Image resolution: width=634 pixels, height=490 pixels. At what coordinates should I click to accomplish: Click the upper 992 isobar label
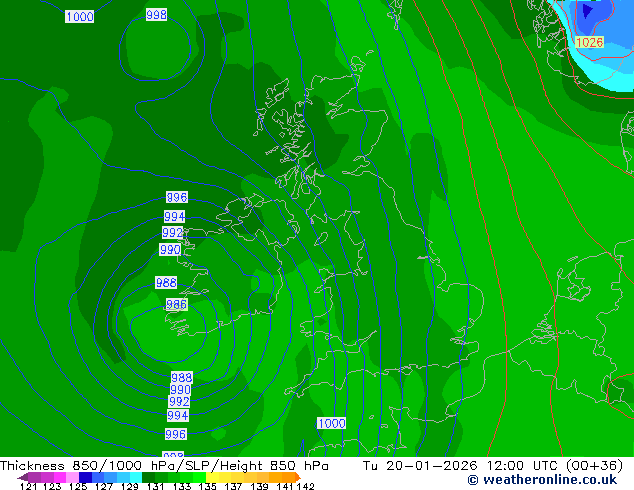click(x=173, y=232)
